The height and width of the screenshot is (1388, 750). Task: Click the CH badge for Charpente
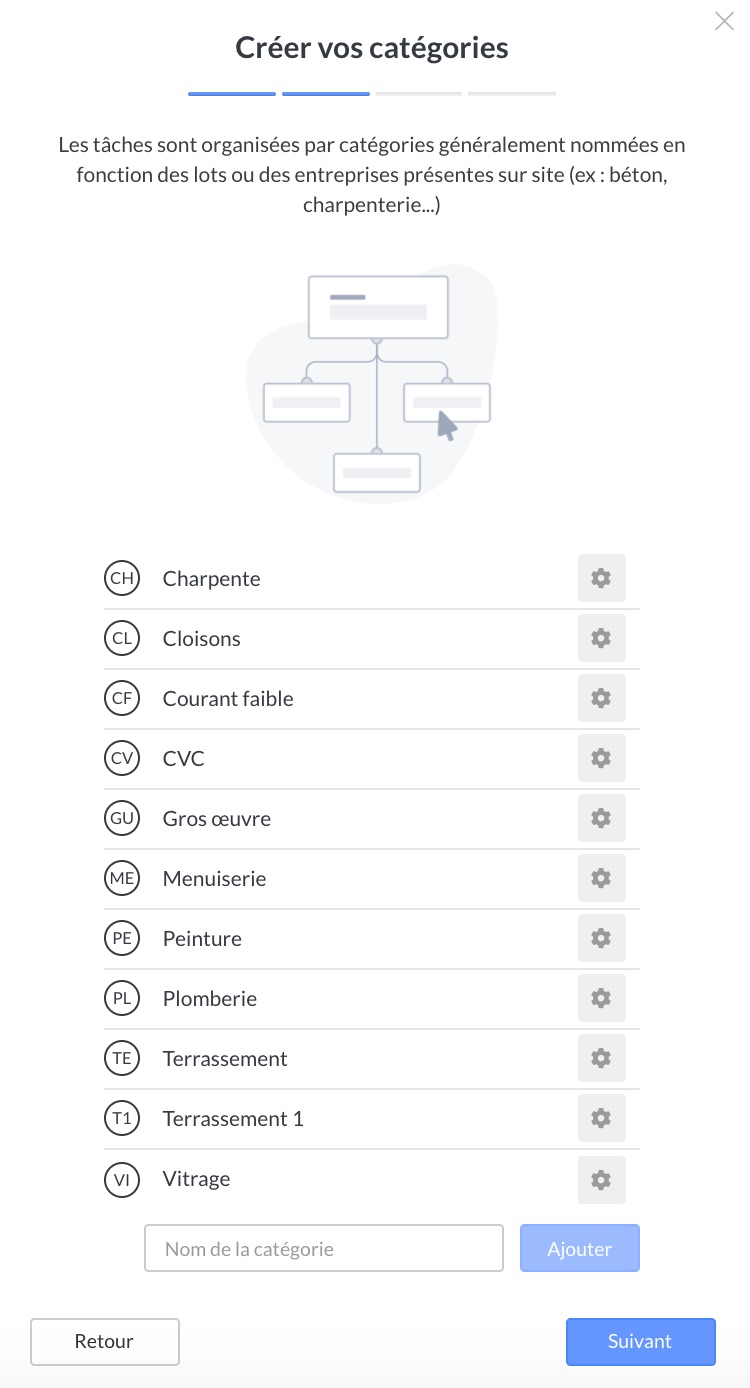[122, 578]
